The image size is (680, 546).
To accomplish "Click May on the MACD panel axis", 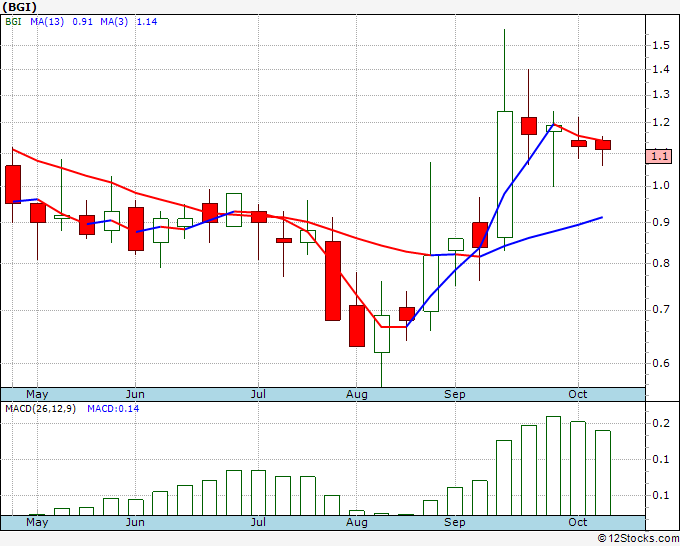I will (x=37, y=522).
